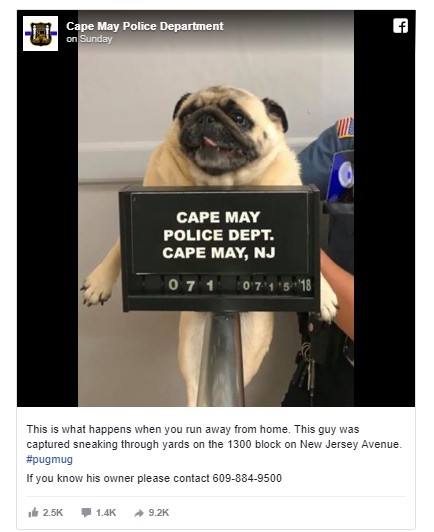Open the Cape May Police badge avatar
The height and width of the screenshot is (532, 434).
(40, 33)
